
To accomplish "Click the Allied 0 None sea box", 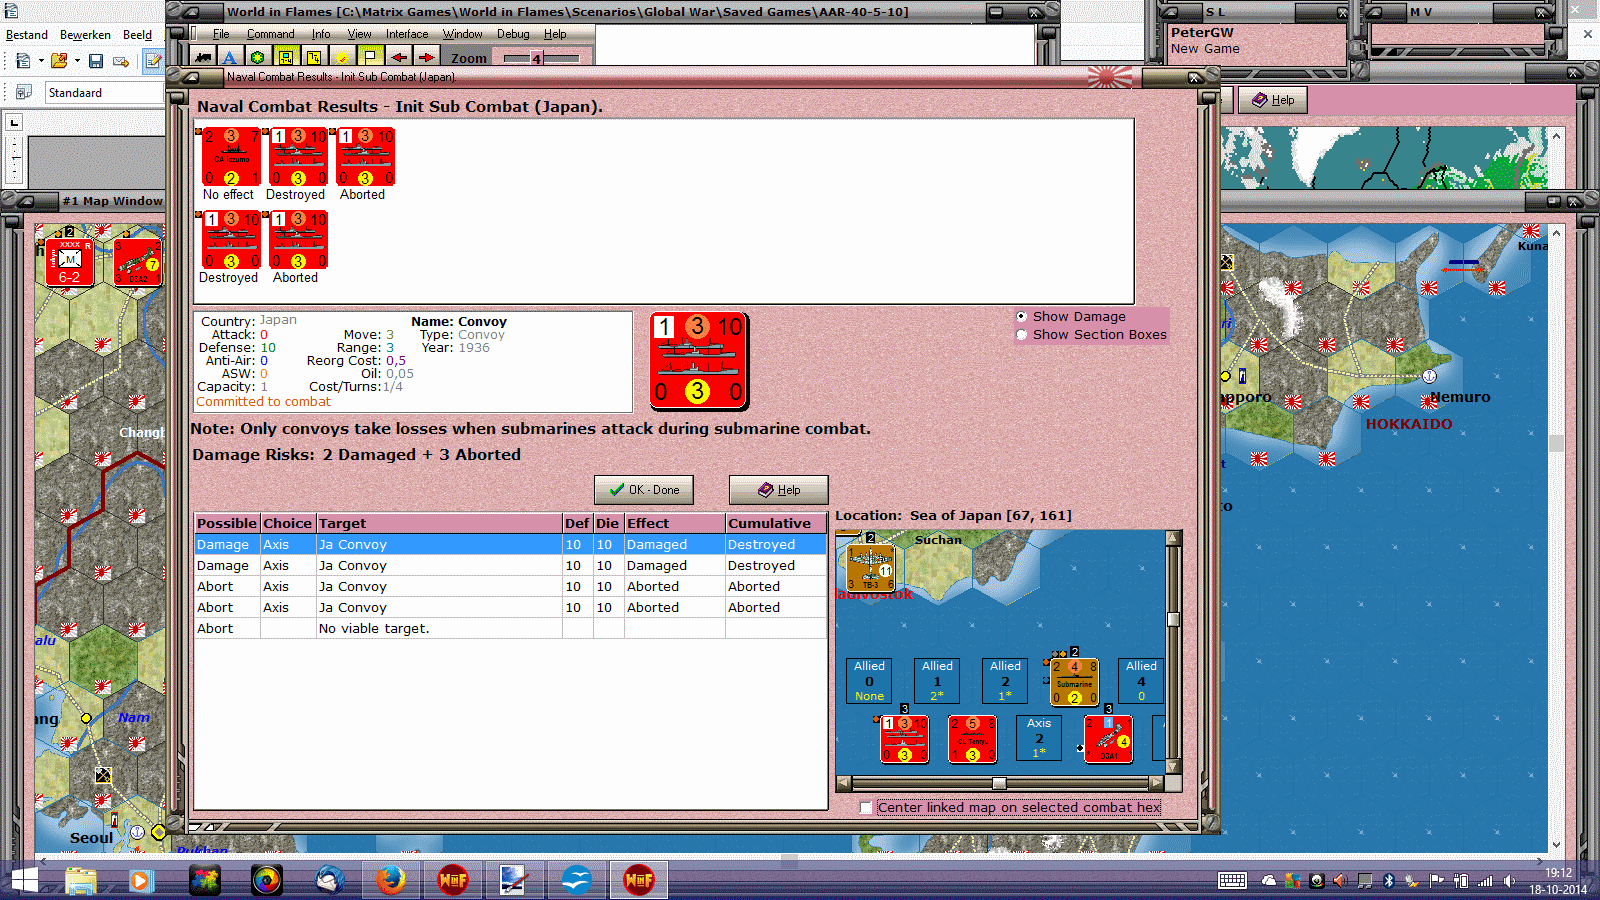I will 869,681.
